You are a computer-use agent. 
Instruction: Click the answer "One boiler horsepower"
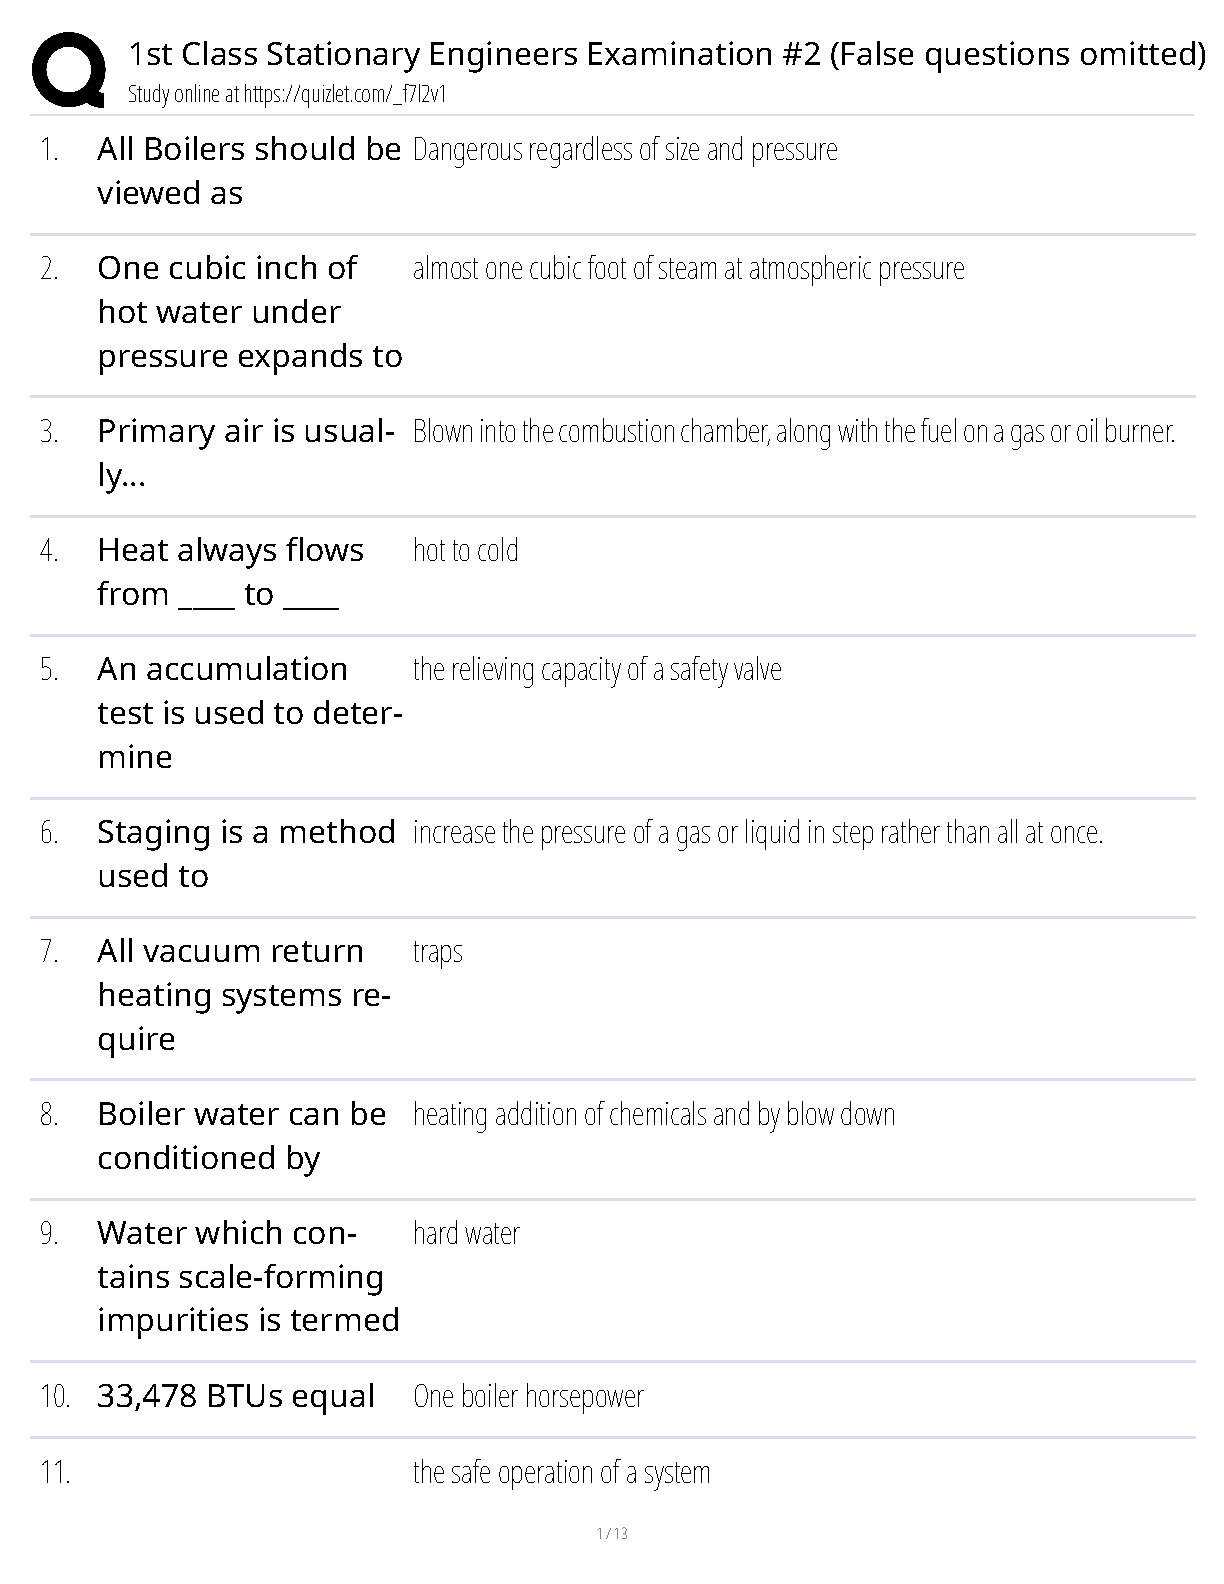pyautogui.click(x=528, y=1397)
